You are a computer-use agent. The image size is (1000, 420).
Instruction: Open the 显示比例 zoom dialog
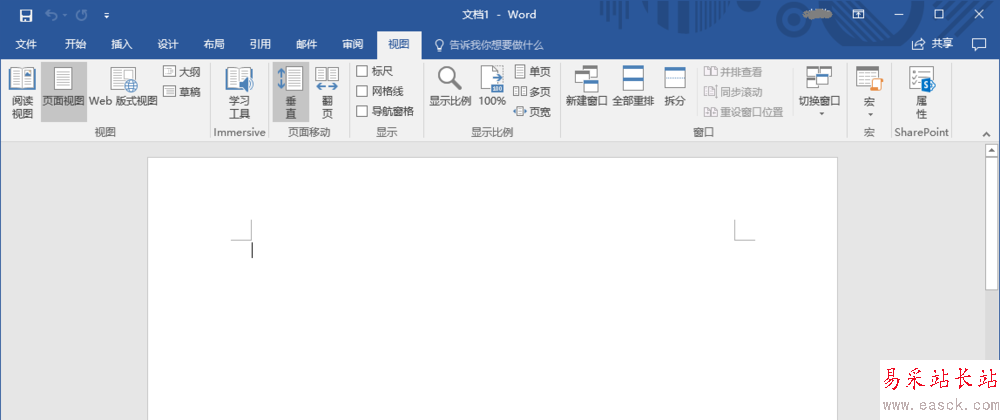(450, 87)
